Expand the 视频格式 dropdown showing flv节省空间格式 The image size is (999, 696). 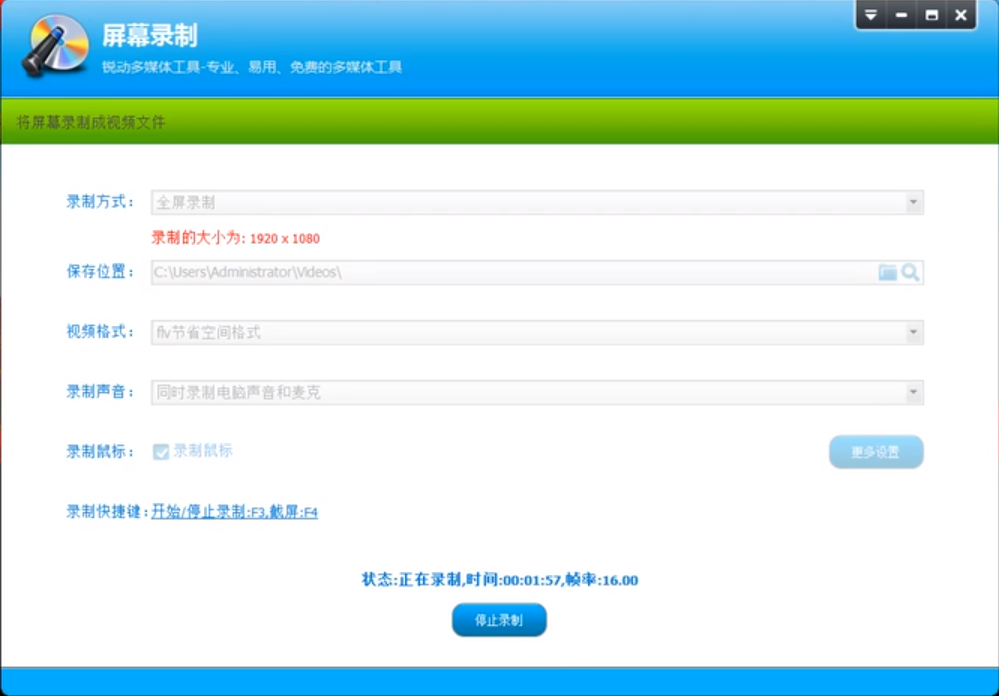912,333
